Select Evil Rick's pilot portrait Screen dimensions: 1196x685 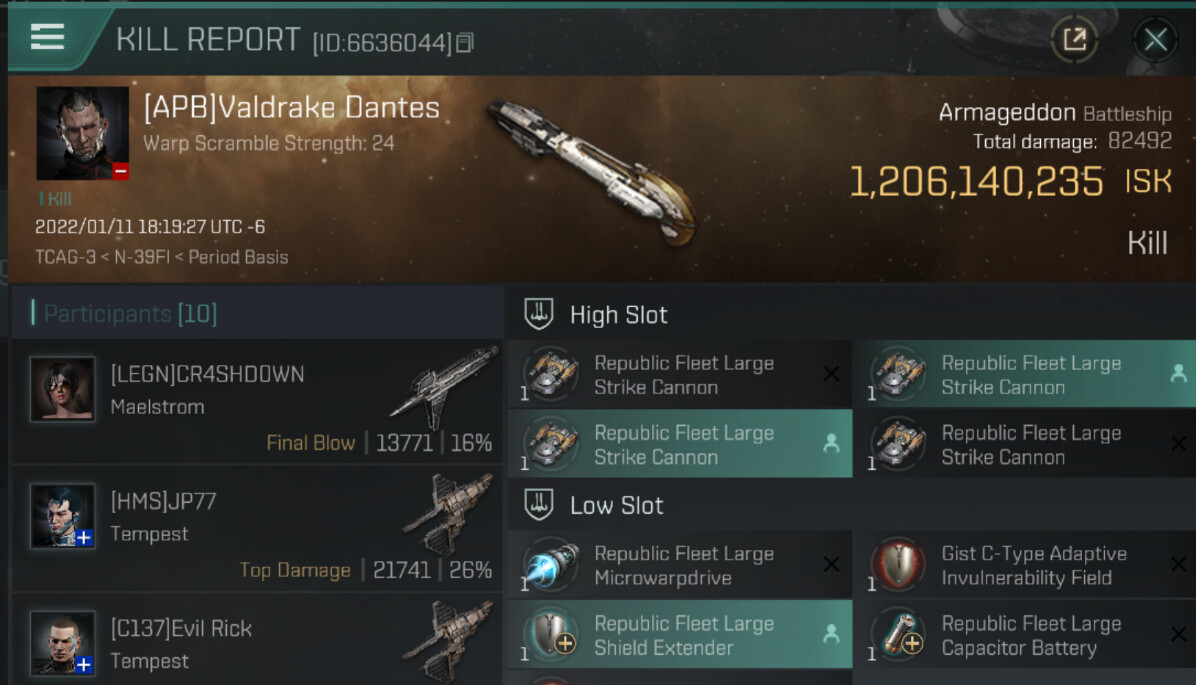pos(63,643)
